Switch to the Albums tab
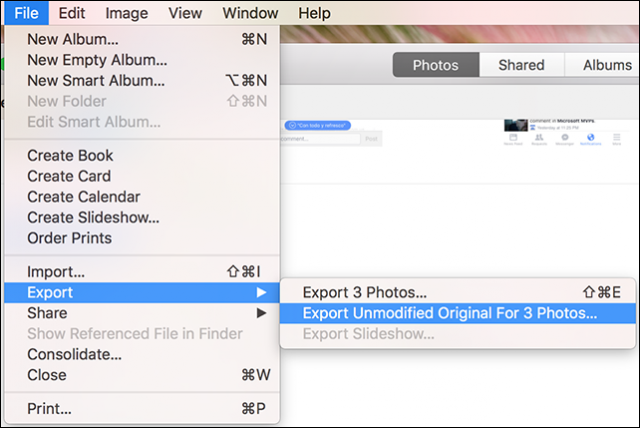This screenshot has height=428, width=640. click(606, 65)
